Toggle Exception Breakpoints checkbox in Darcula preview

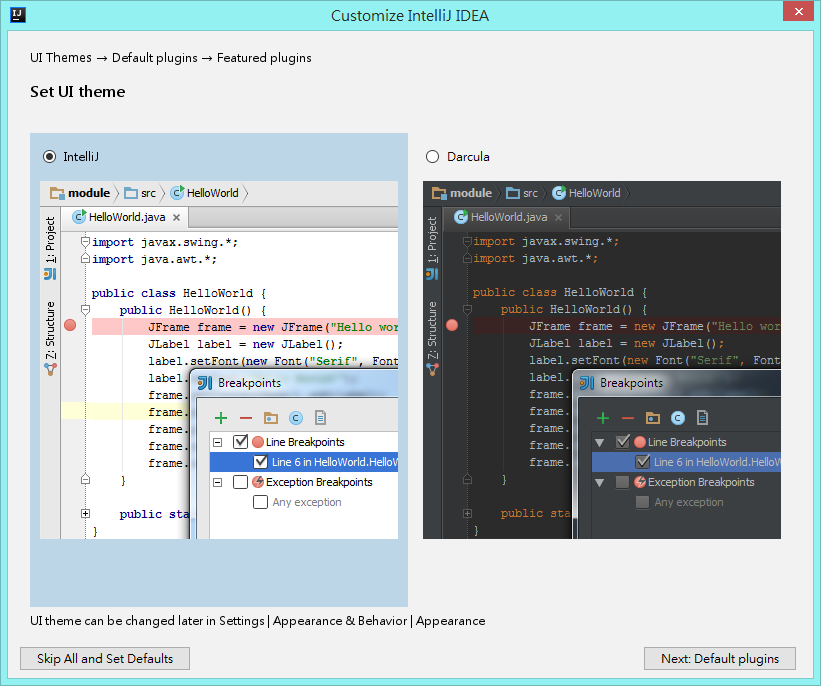[x=623, y=482]
